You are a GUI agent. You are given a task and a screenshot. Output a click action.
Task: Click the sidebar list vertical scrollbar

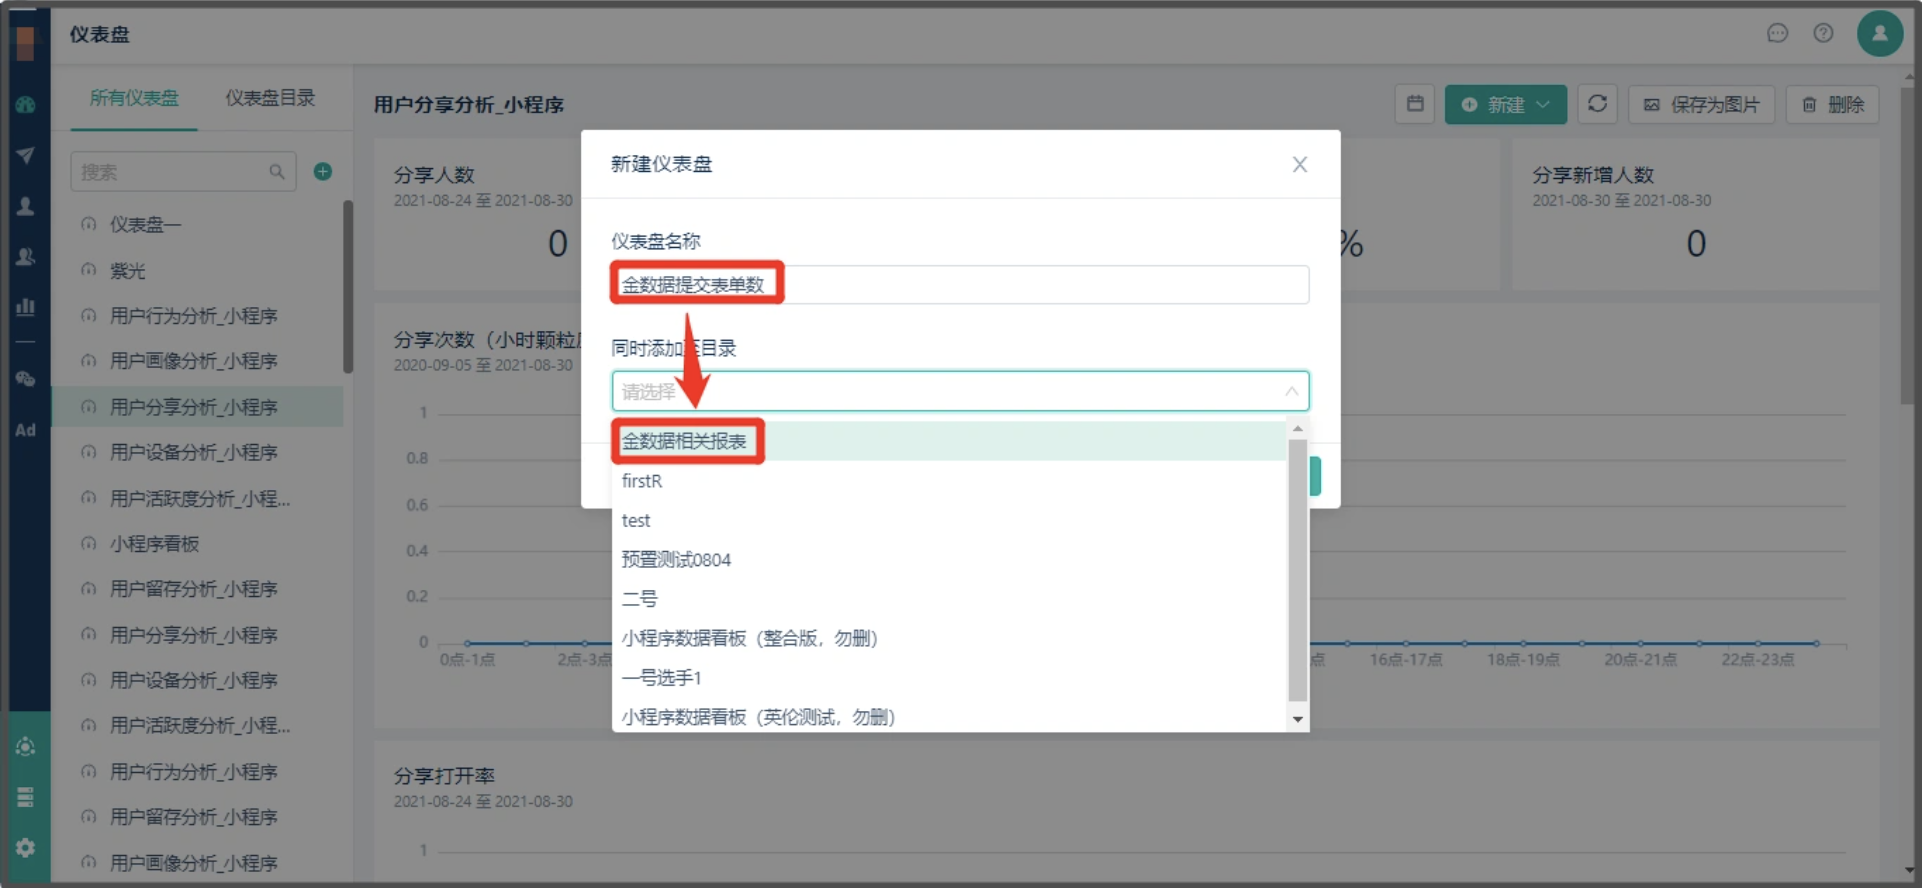pos(347,287)
